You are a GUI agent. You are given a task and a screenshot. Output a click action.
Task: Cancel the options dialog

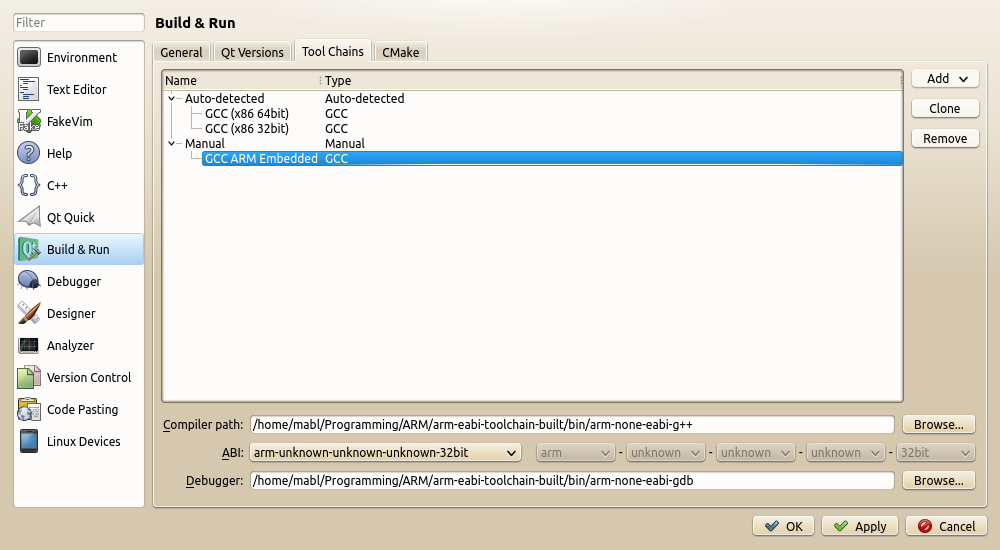point(946,526)
